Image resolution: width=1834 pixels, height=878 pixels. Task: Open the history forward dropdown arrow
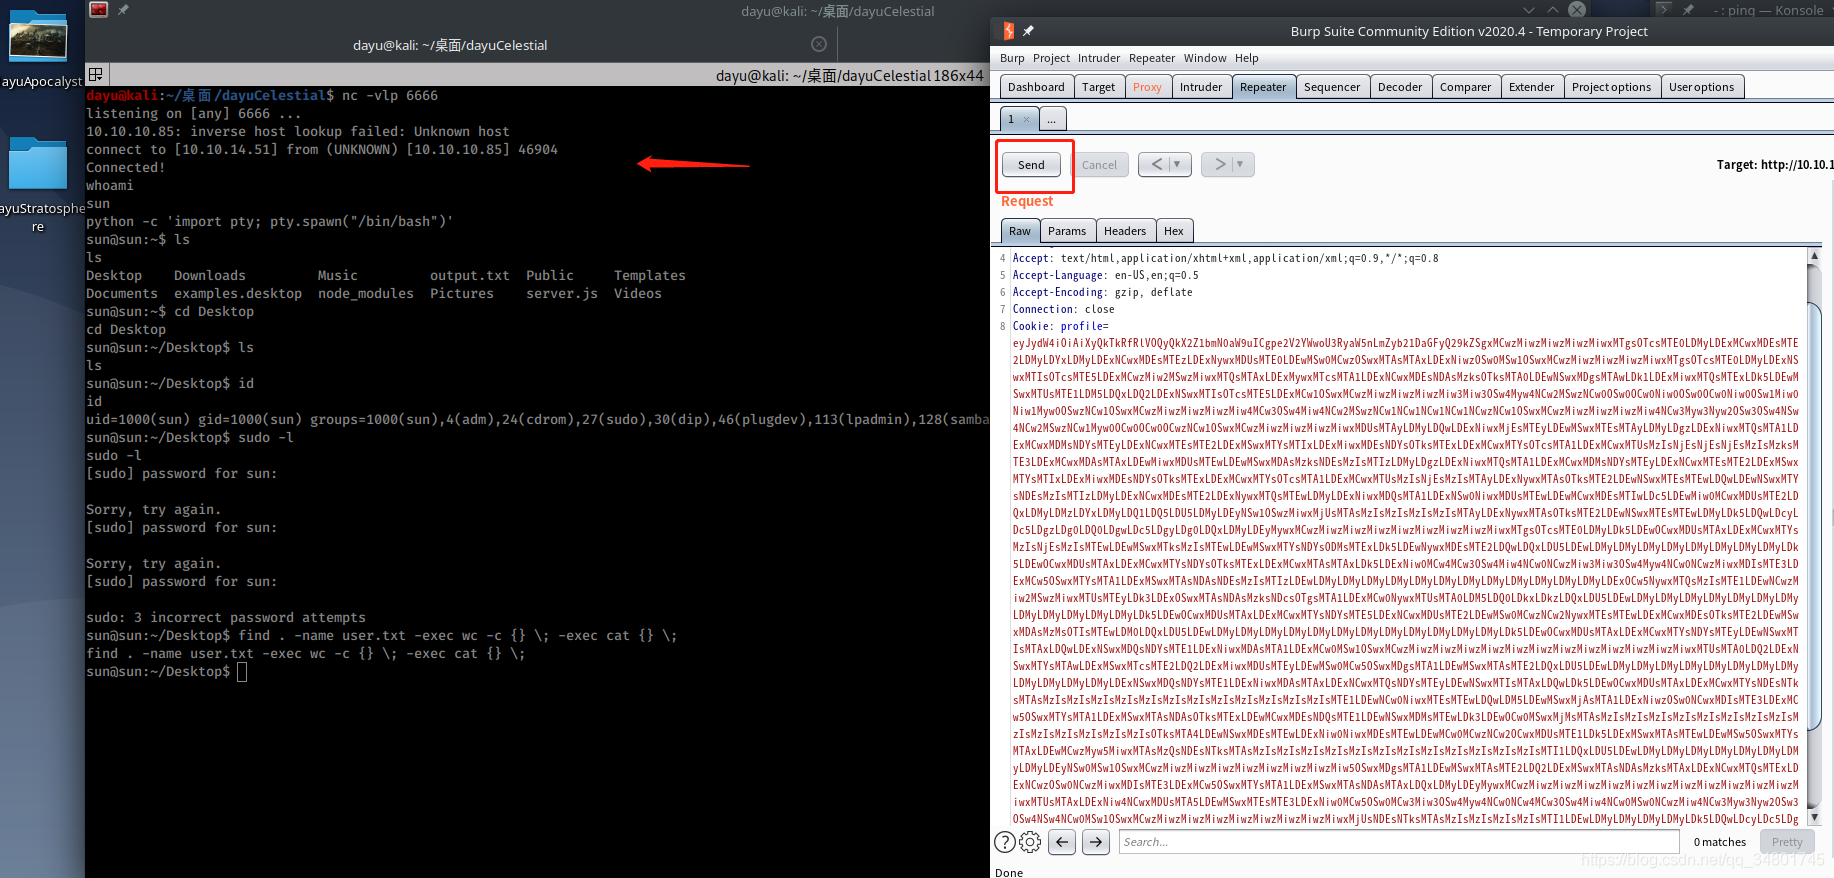click(1241, 164)
